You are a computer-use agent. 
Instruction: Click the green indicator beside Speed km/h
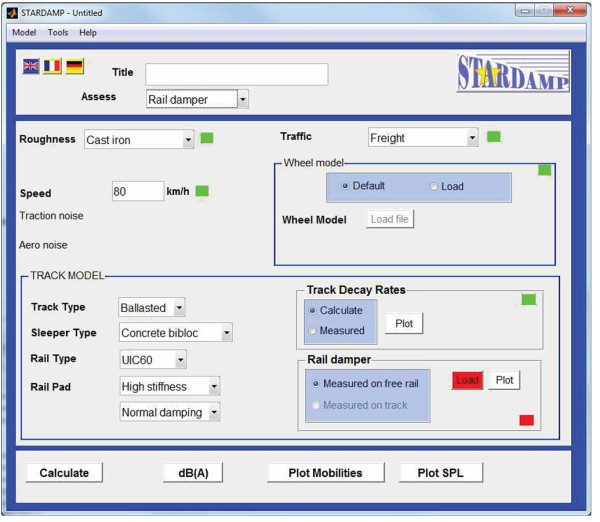click(202, 190)
